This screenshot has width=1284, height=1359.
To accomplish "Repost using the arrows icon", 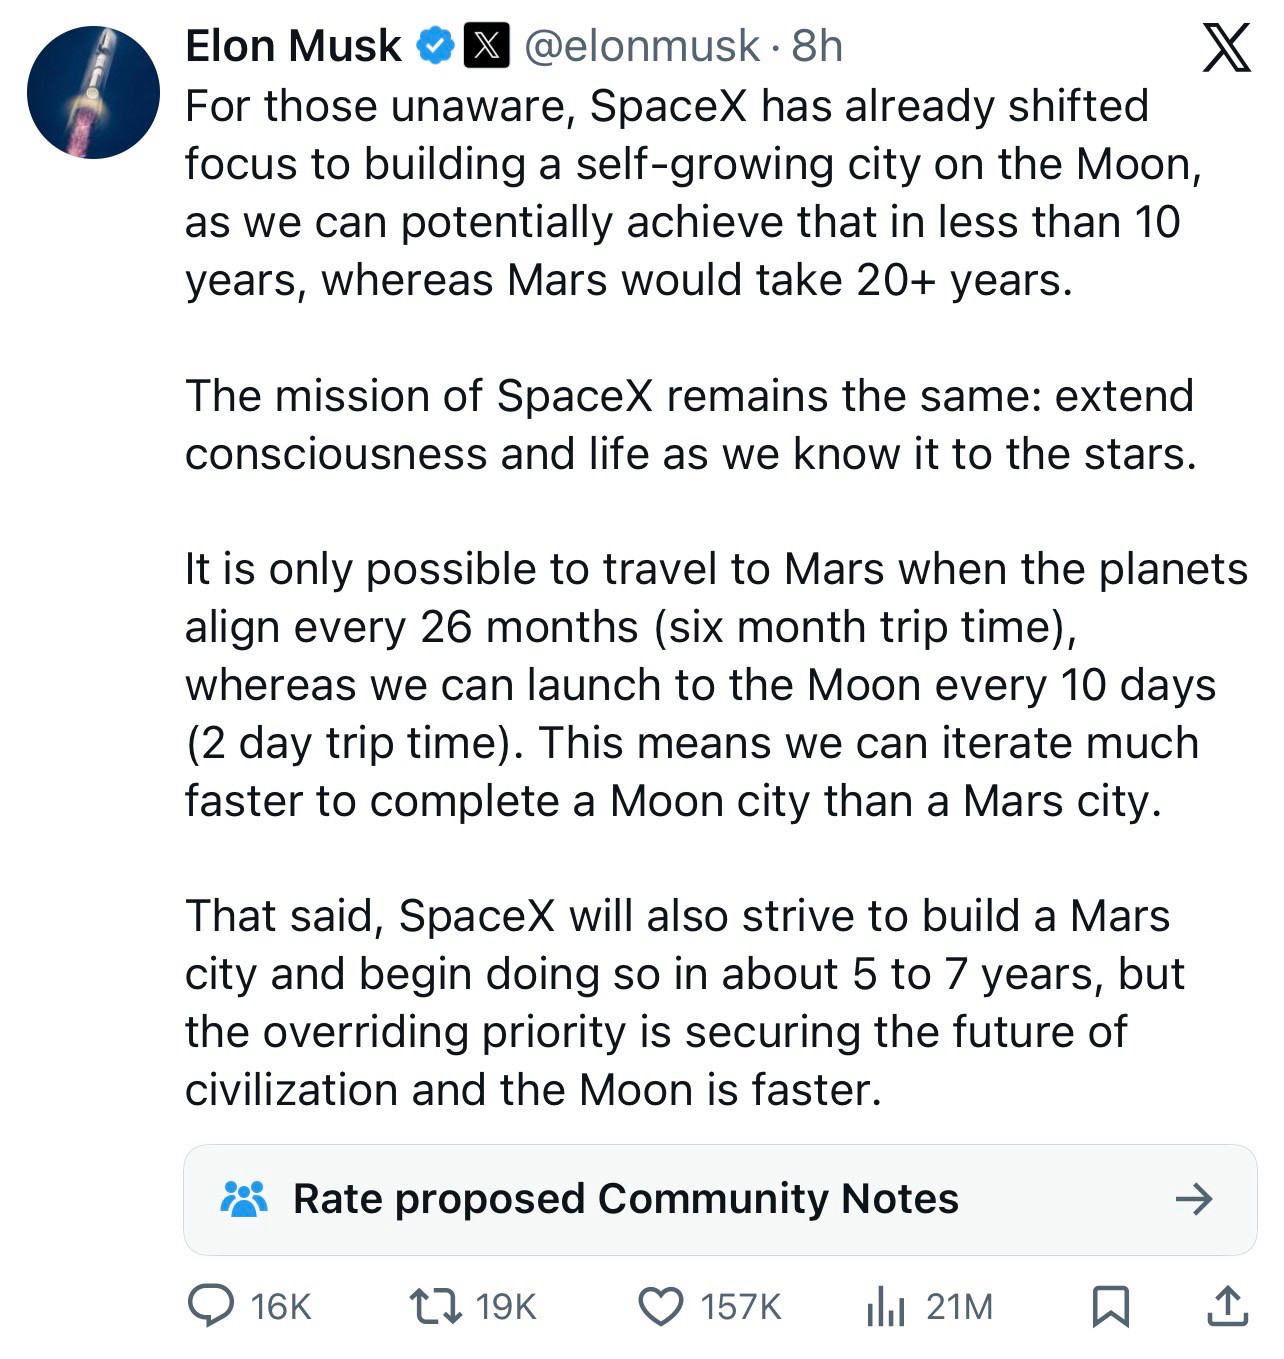I will [436, 1306].
